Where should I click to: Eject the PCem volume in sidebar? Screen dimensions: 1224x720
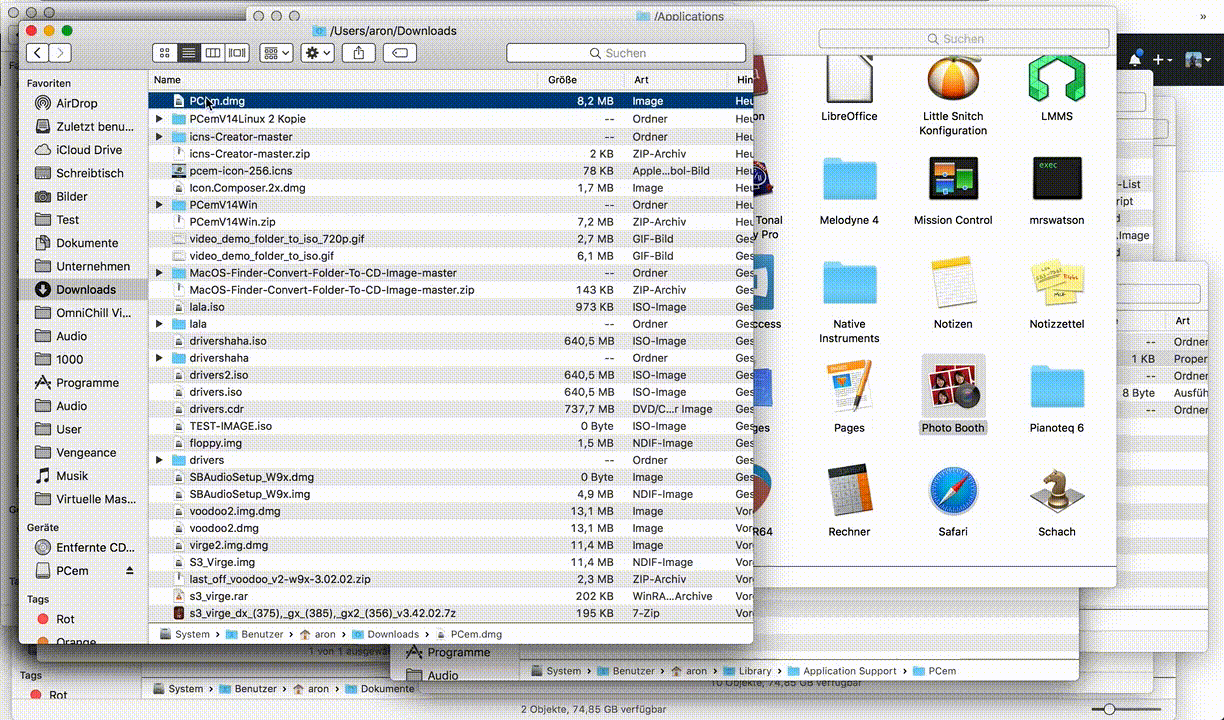129,570
